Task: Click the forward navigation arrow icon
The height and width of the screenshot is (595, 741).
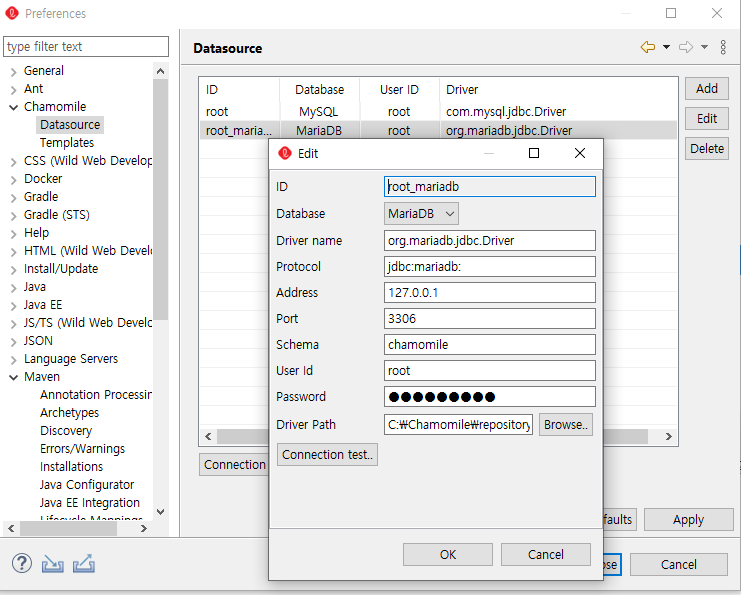Action: click(x=686, y=47)
